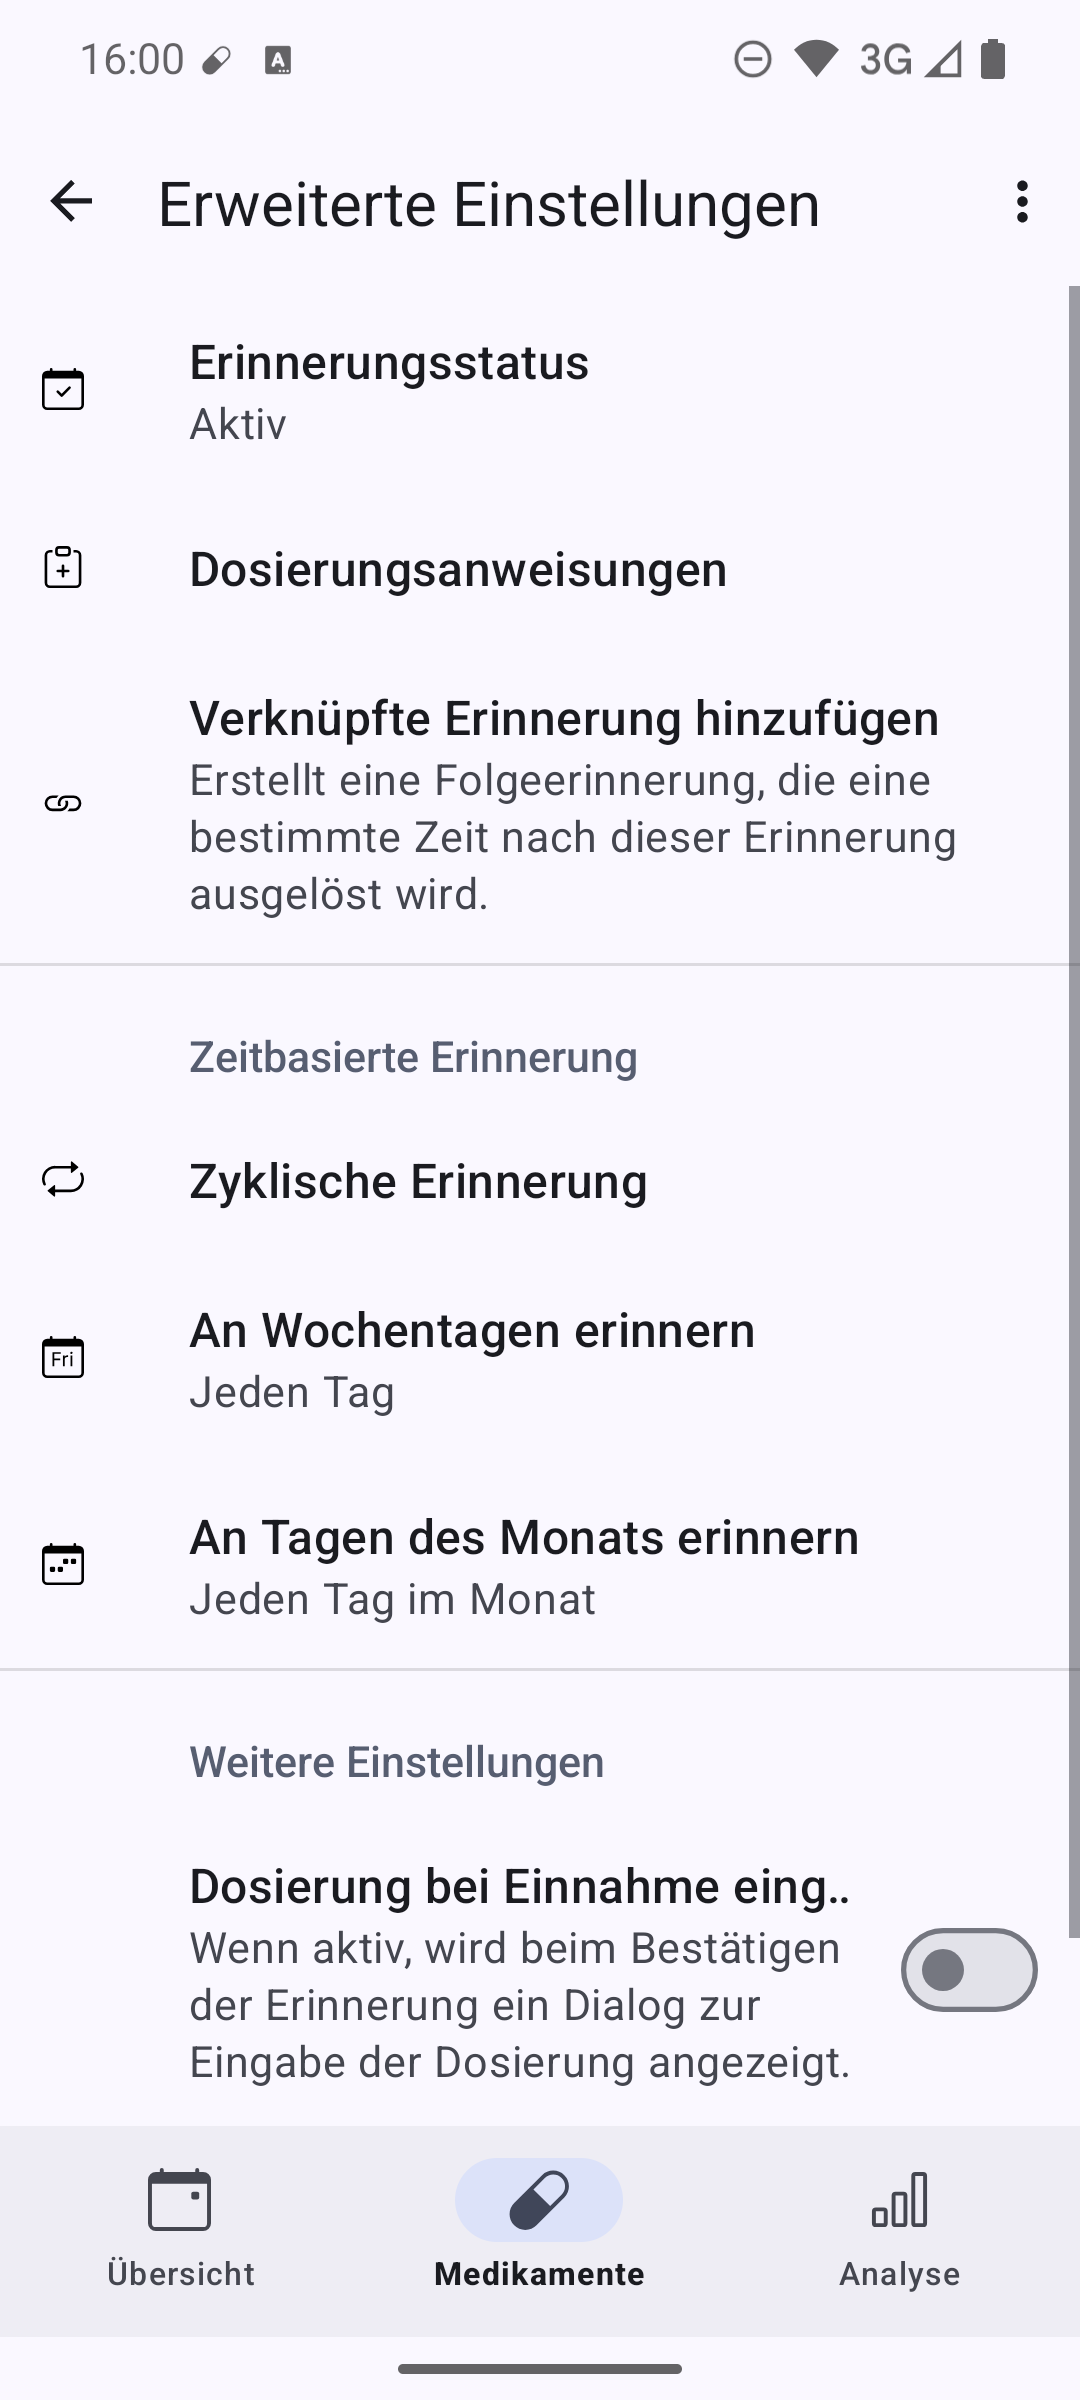Tap the cyclic repeat arrows icon
This screenshot has width=1080, height=2400.
coord(63,1180)
